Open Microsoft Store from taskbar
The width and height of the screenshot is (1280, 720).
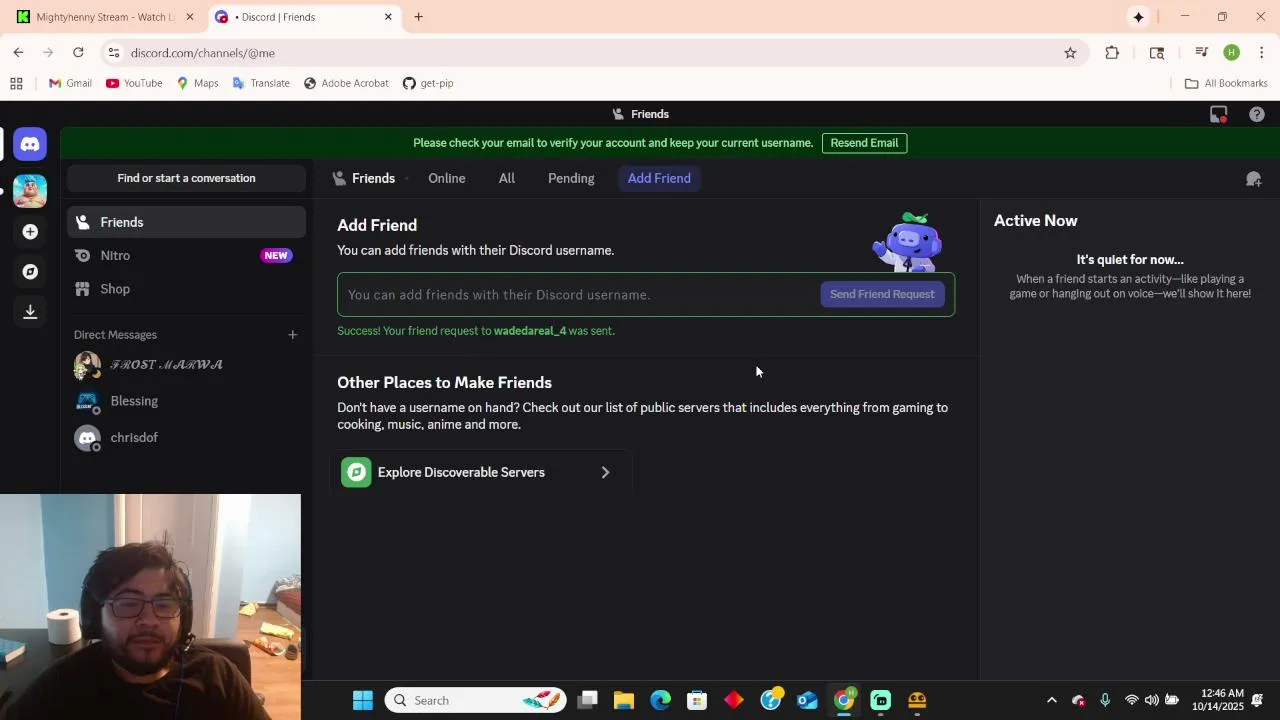(x=697, y=701)
